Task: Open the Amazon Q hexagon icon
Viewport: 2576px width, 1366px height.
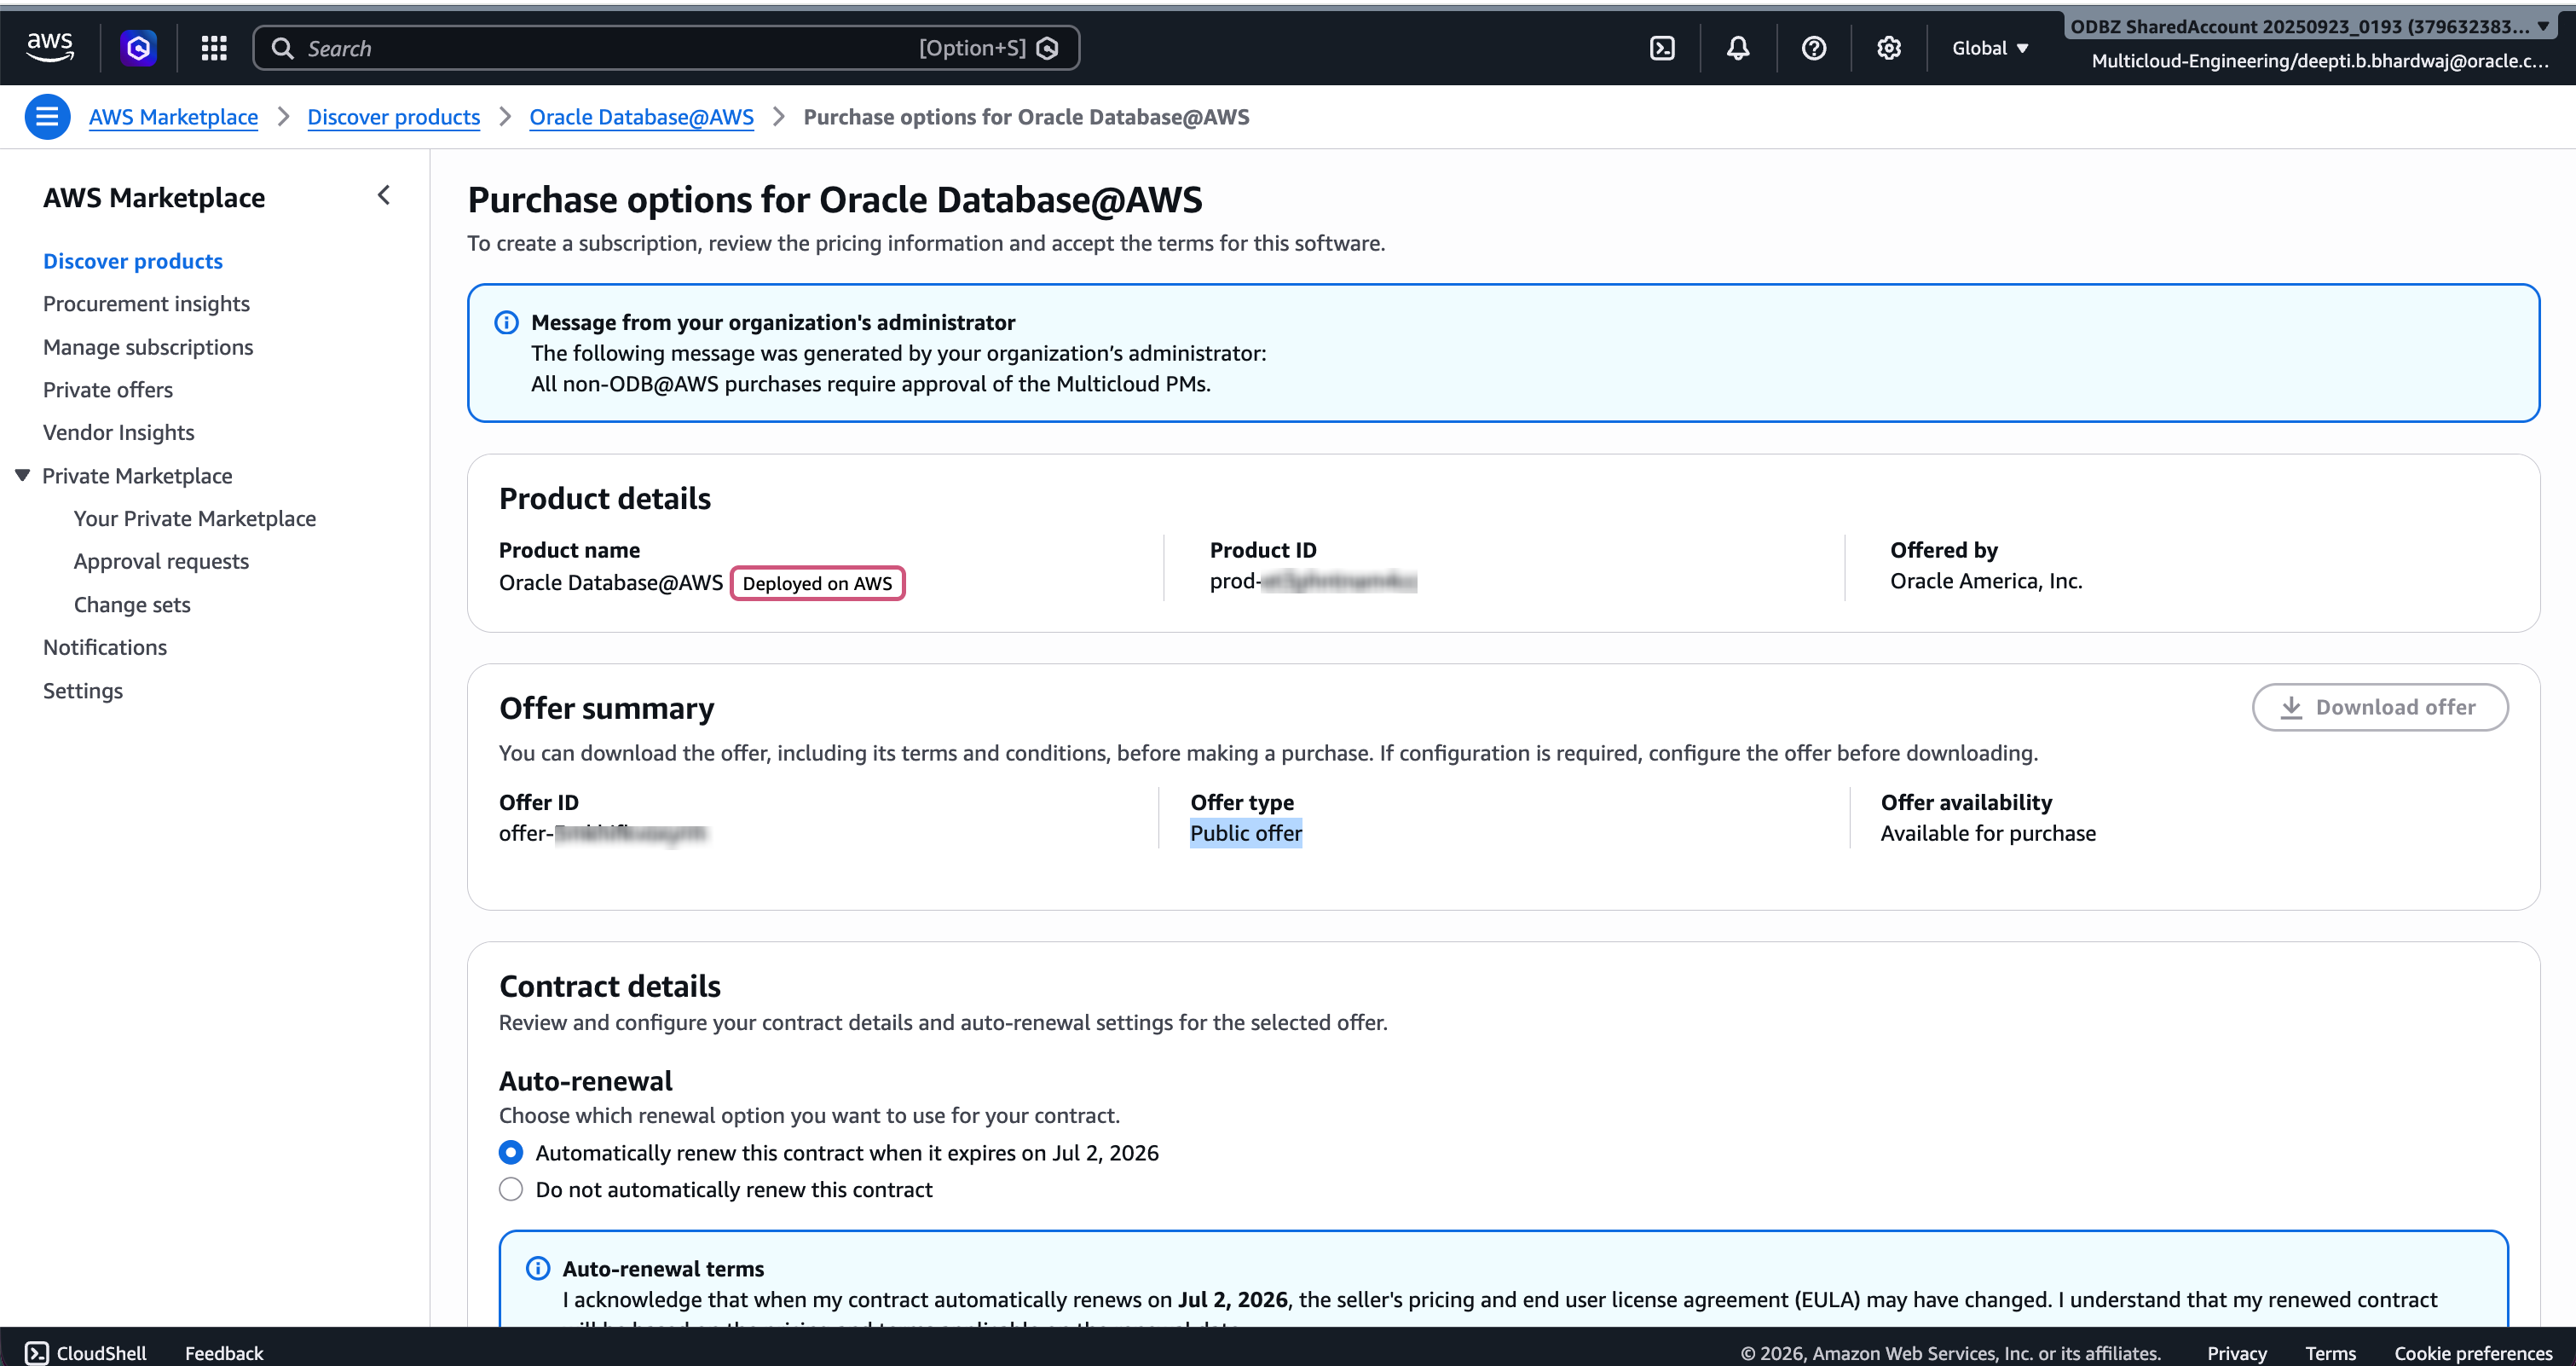Action: tap(139, 47)
